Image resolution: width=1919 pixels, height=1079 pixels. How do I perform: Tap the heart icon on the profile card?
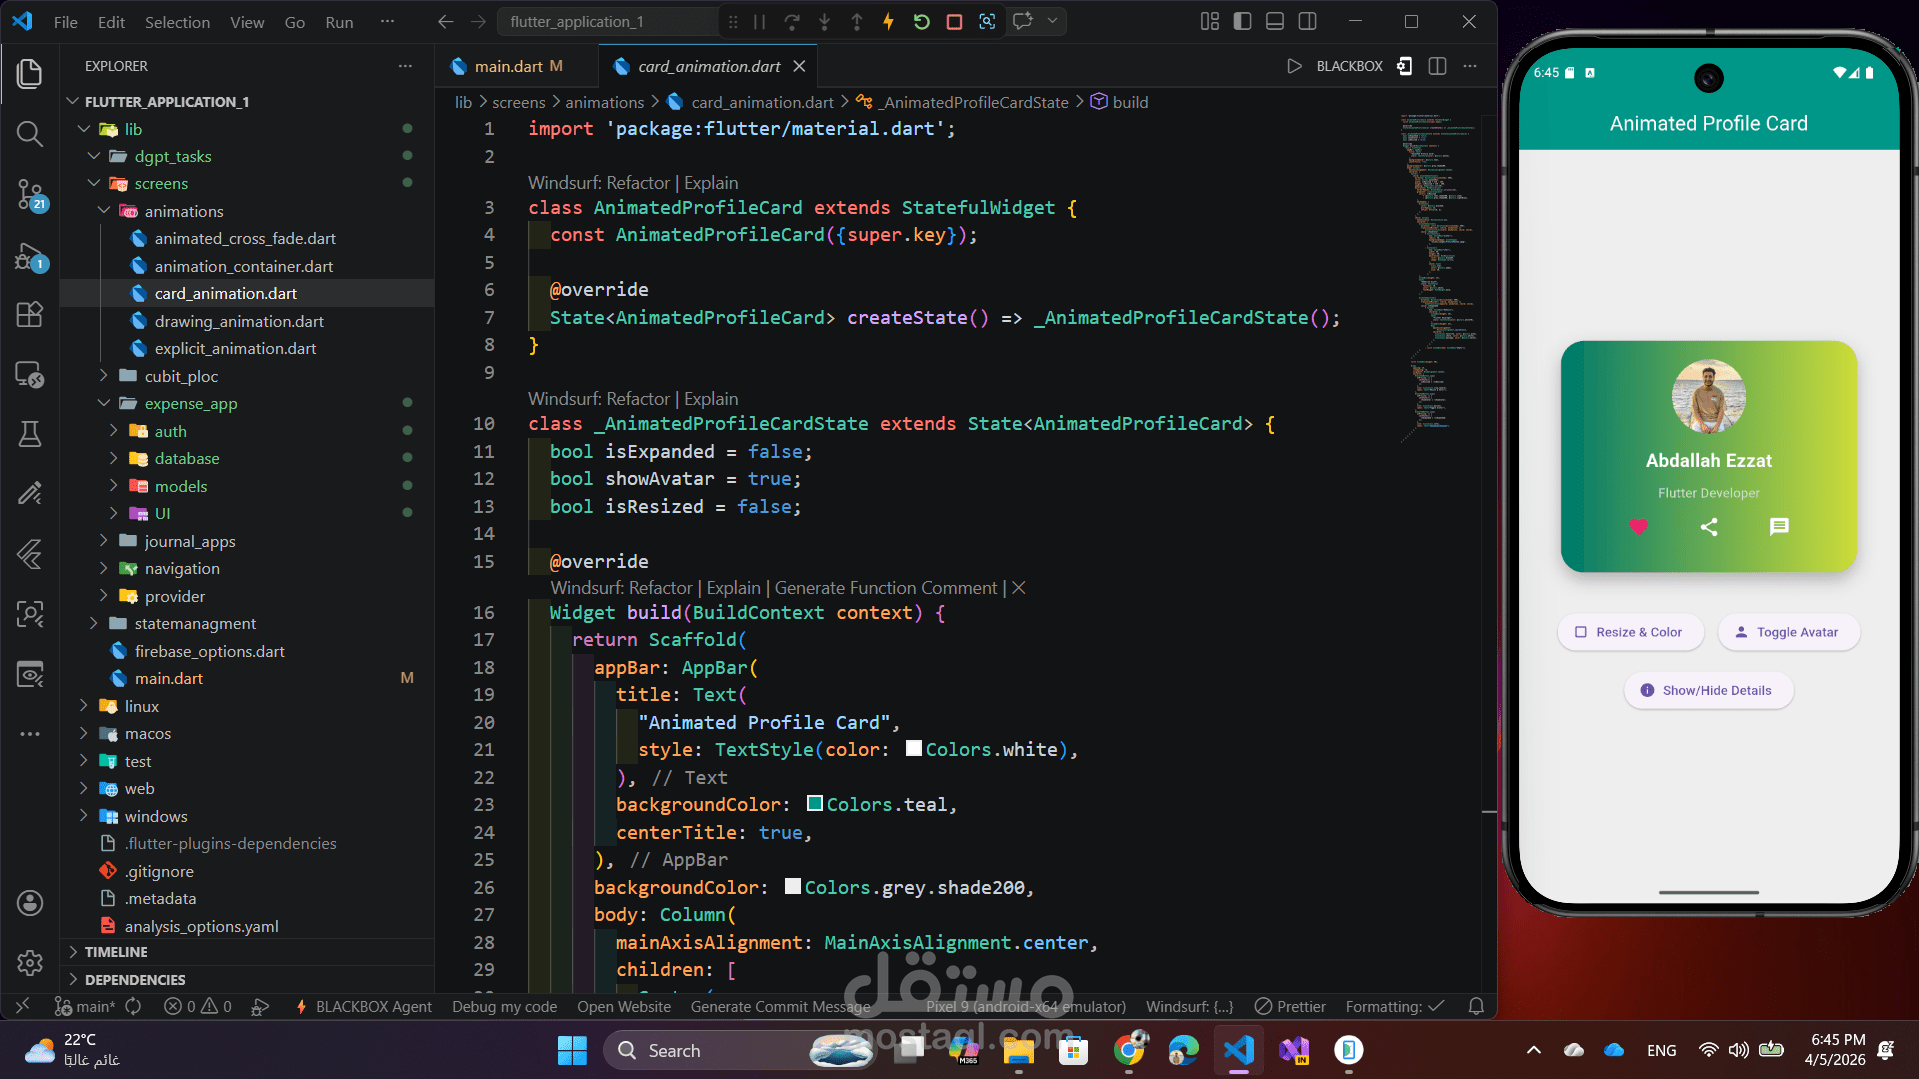[1638, 526]
